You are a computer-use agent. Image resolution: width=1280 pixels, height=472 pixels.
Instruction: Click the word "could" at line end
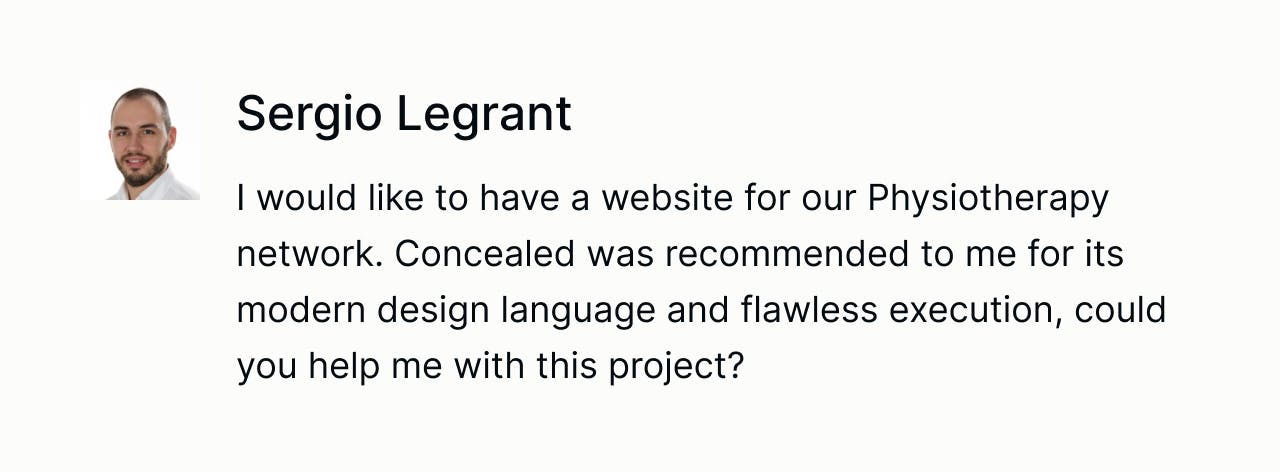tap(1120, 310)
